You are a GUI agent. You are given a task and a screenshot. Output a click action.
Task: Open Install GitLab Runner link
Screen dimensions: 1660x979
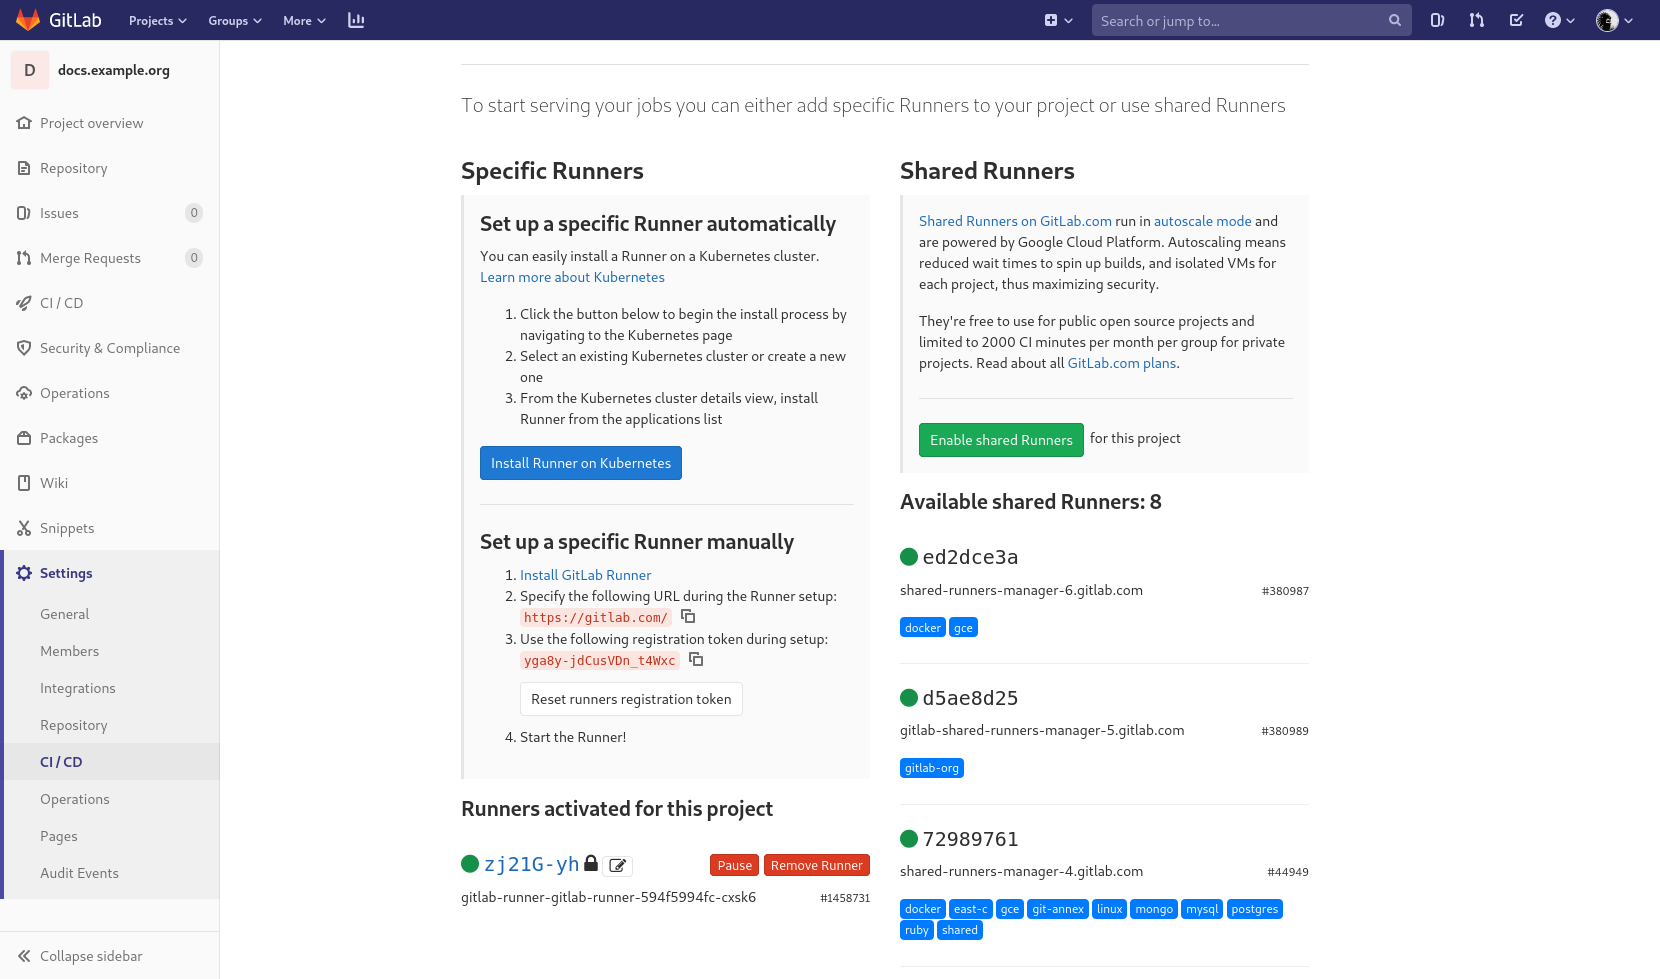585,575
